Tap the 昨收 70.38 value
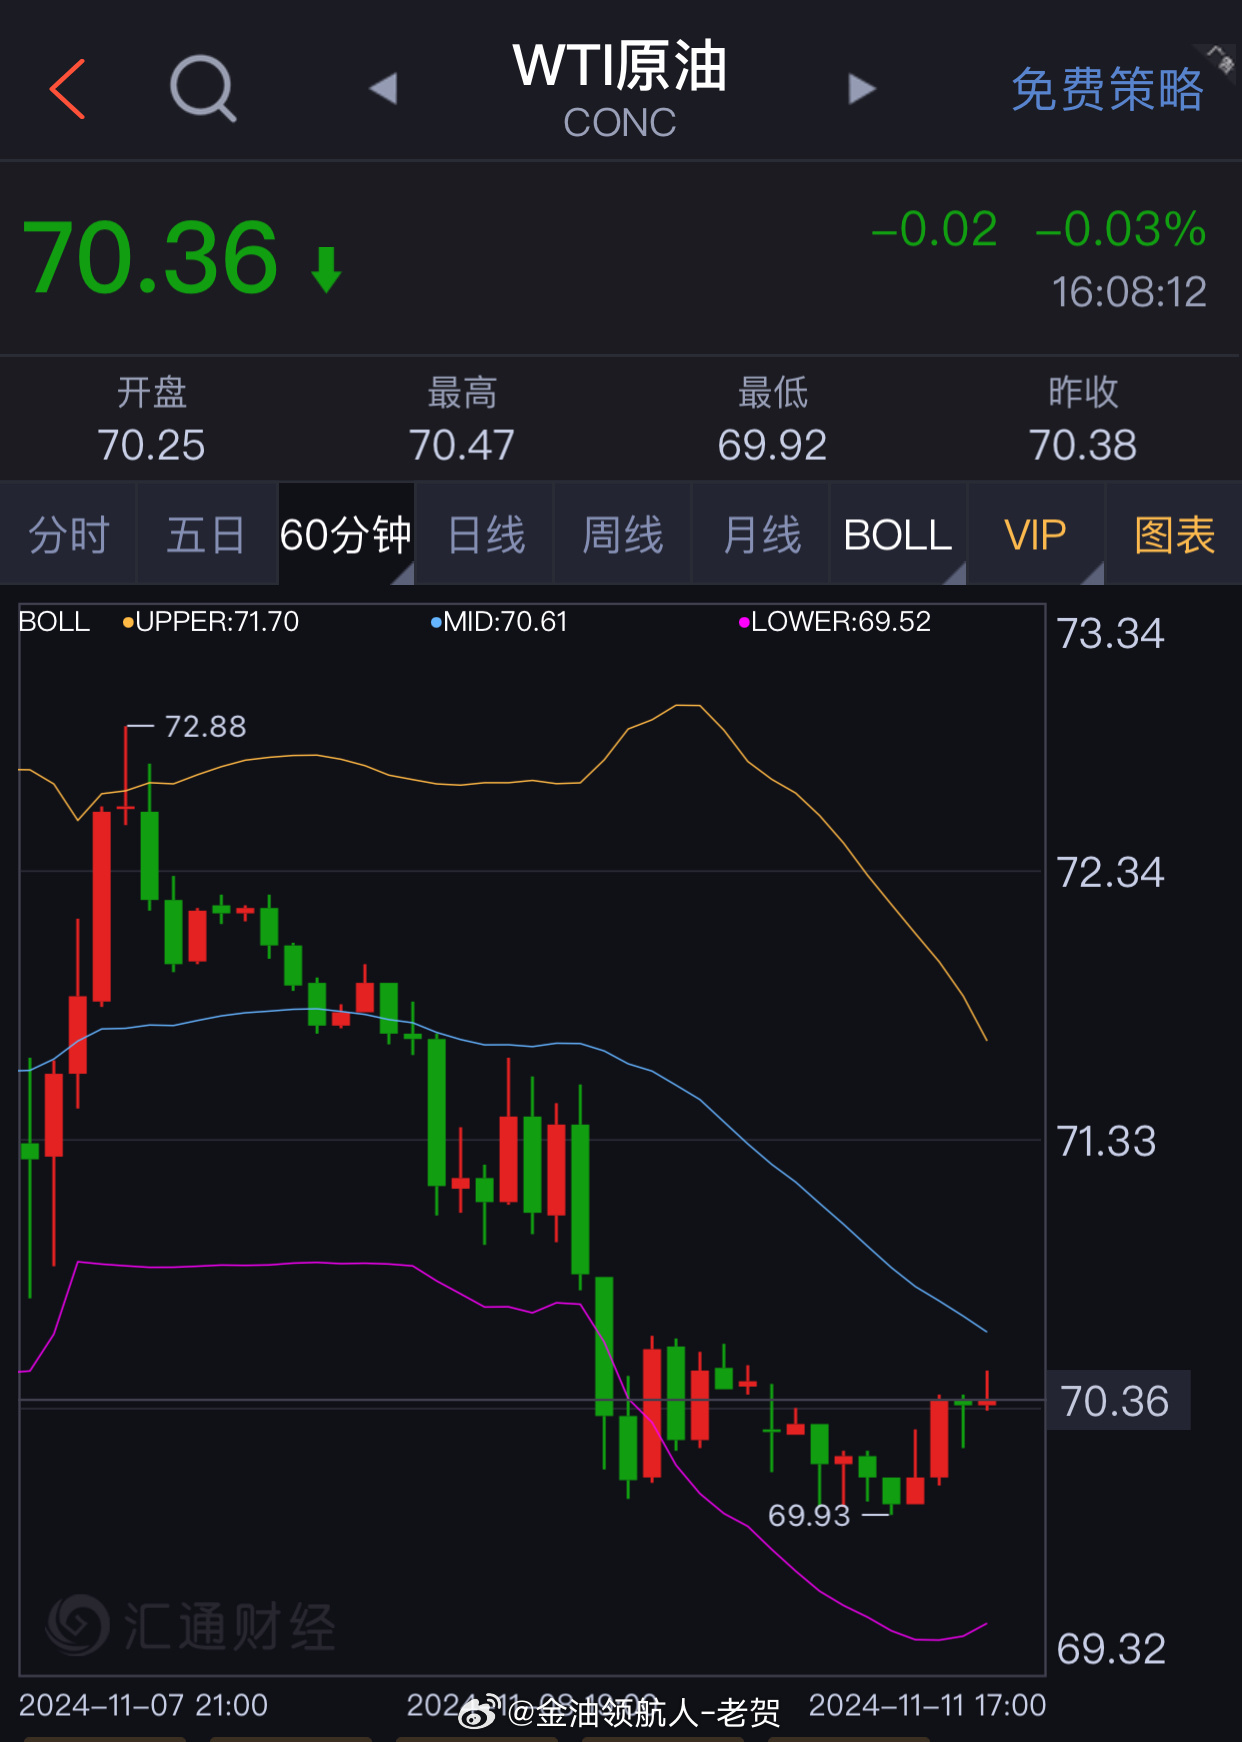The height and width of the screenshot is (1742, 1242). [1083, 445]
